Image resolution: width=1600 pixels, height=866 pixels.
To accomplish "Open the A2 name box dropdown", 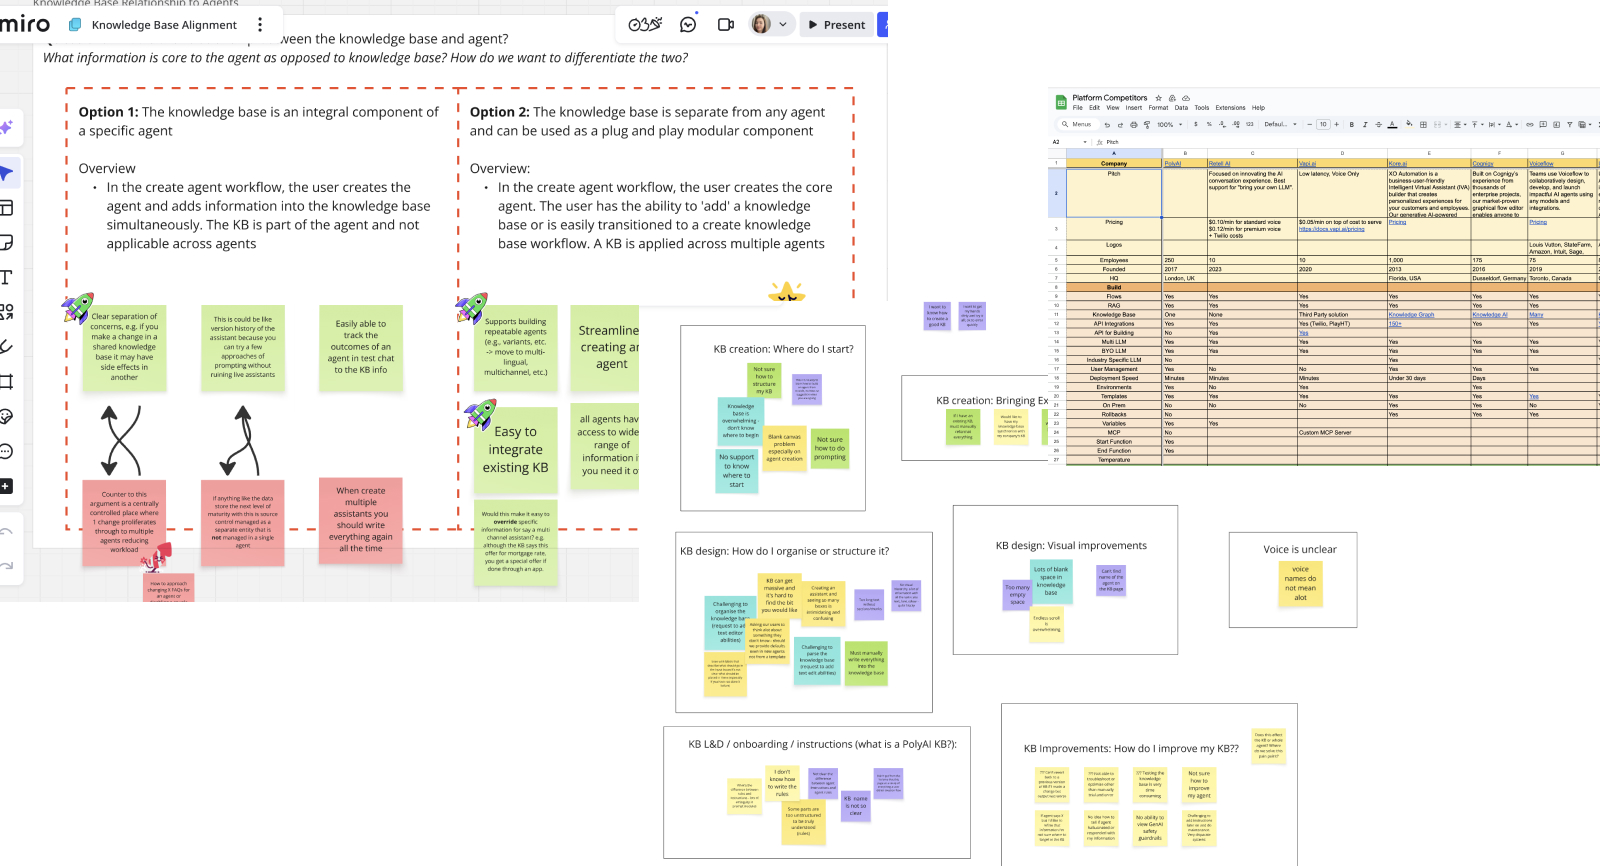I will [x=1085, y=142].
